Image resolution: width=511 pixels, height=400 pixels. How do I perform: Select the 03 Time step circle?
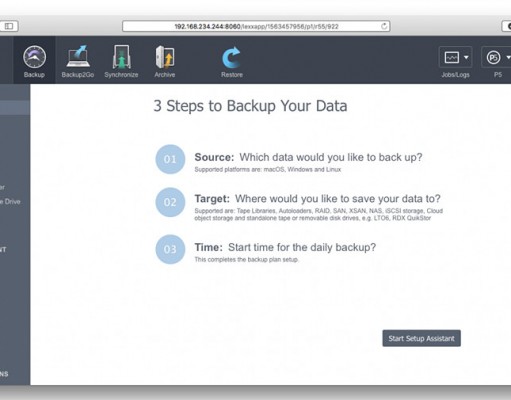(x=170, y=249)
